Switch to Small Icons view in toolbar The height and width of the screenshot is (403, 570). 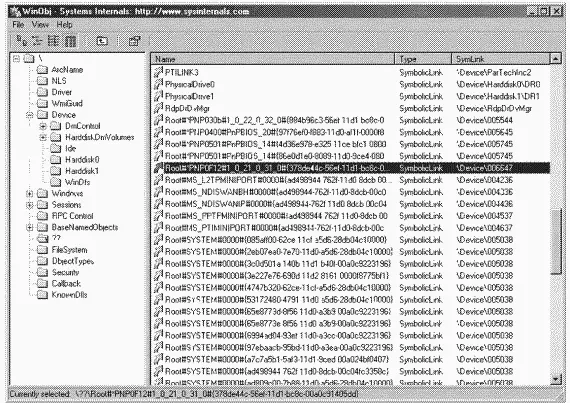click(37, 41)
